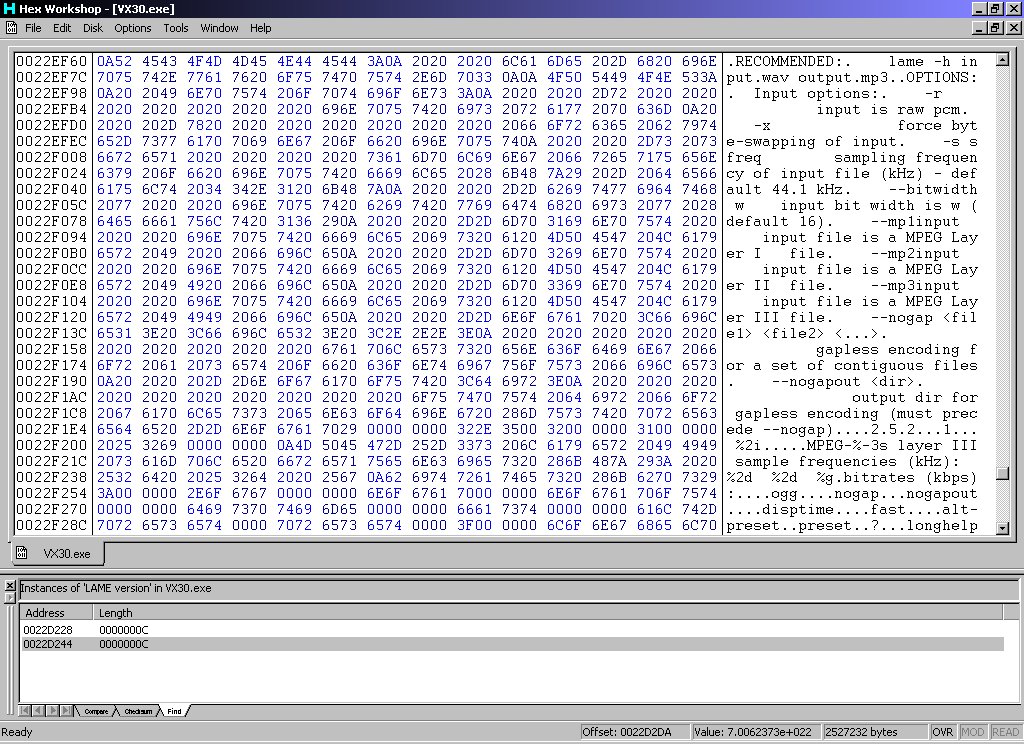Viewport: 1024px width, 744px height.
Task: Select the VX30.exe document tab
Action: (x=57, y=553)
